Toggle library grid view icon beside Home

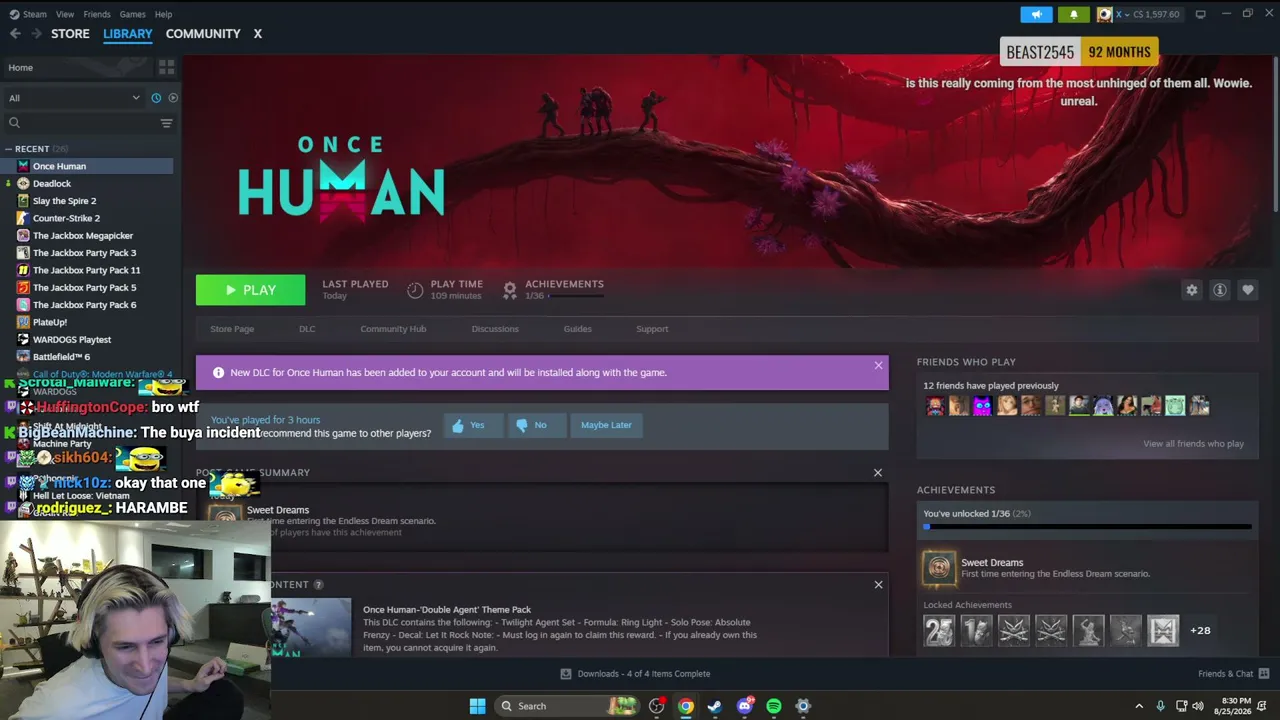coord(166,67)
